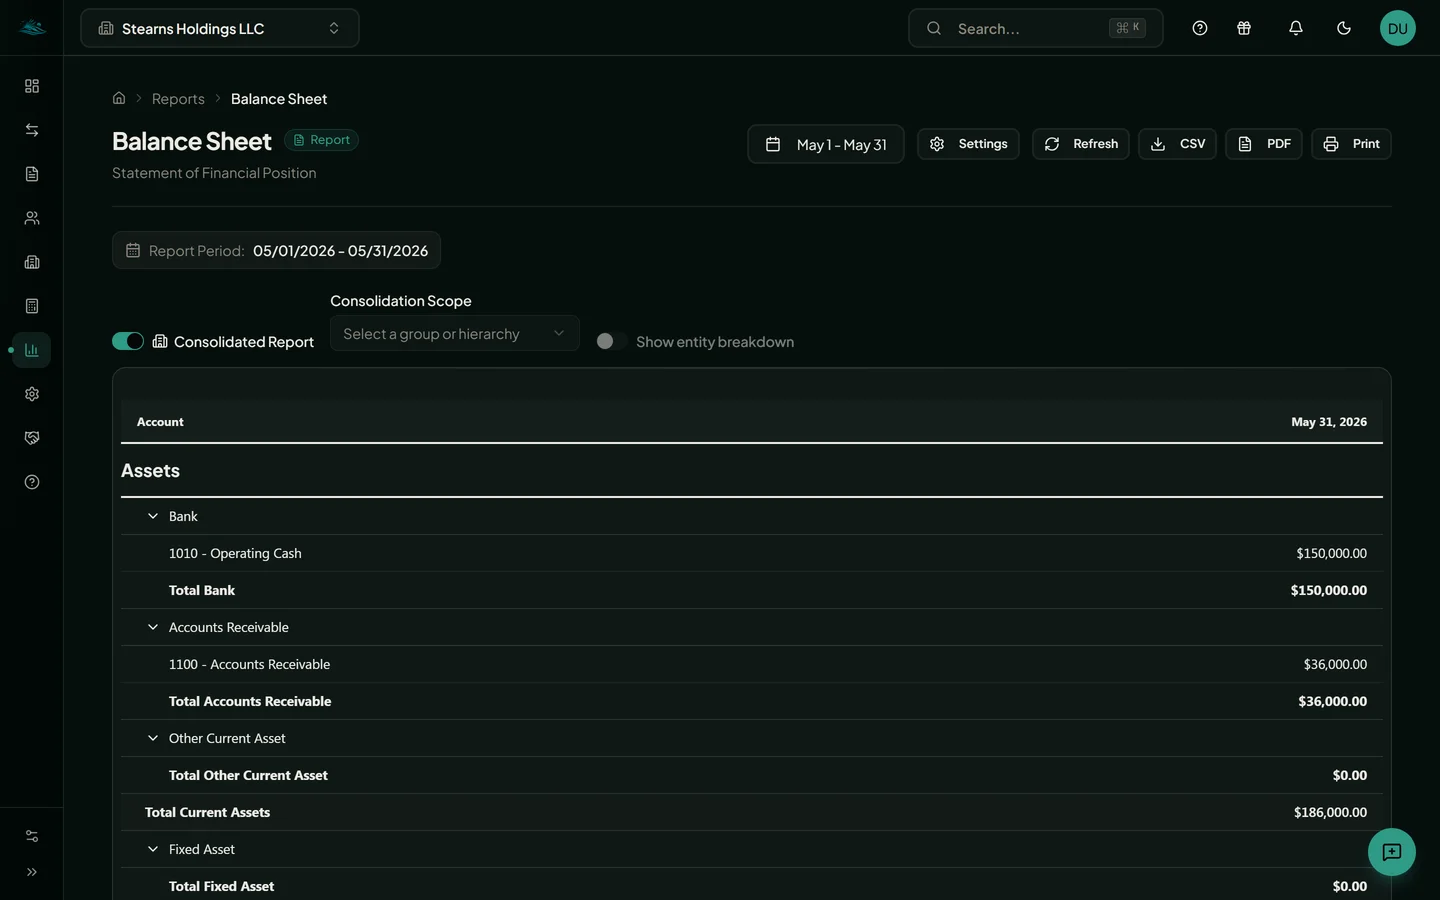Refresh the balance sheet report

(x=1081, y=144)
